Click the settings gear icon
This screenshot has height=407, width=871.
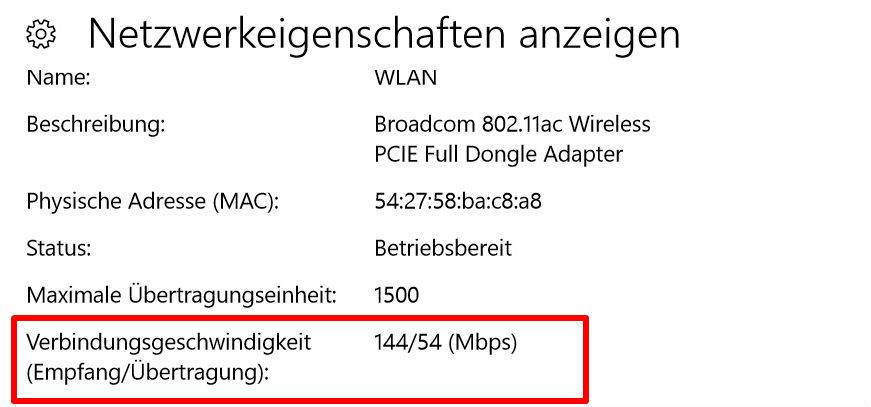(41, 34)
